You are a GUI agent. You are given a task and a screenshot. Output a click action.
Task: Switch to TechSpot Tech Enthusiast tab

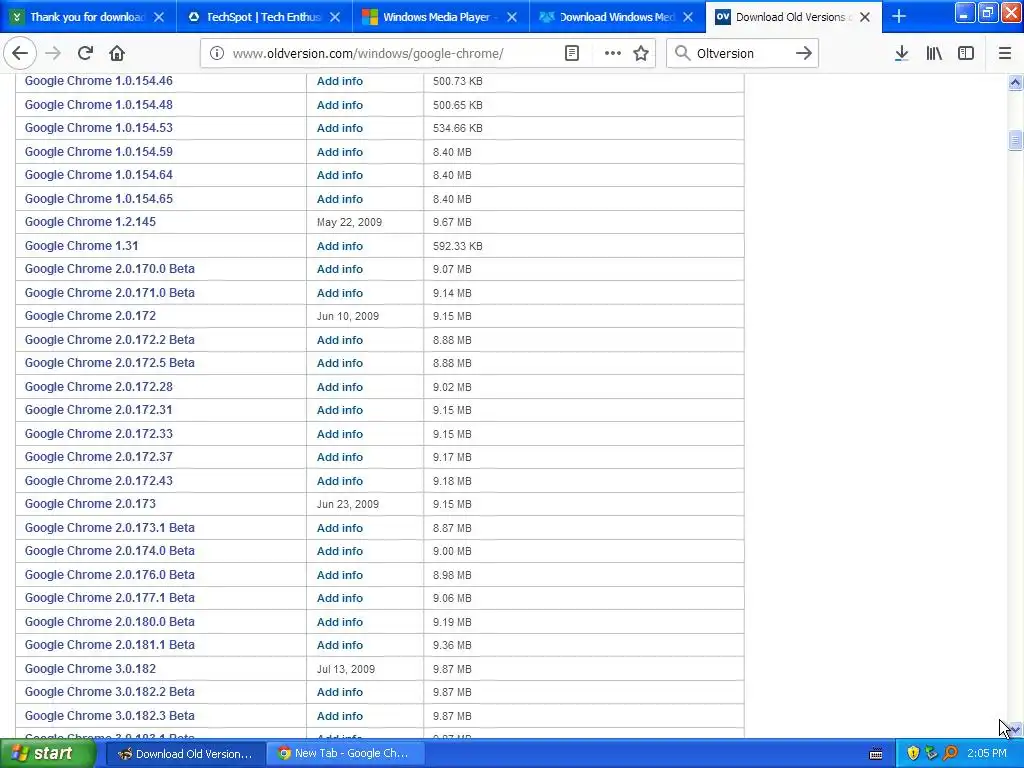click(x=264, y=17)
